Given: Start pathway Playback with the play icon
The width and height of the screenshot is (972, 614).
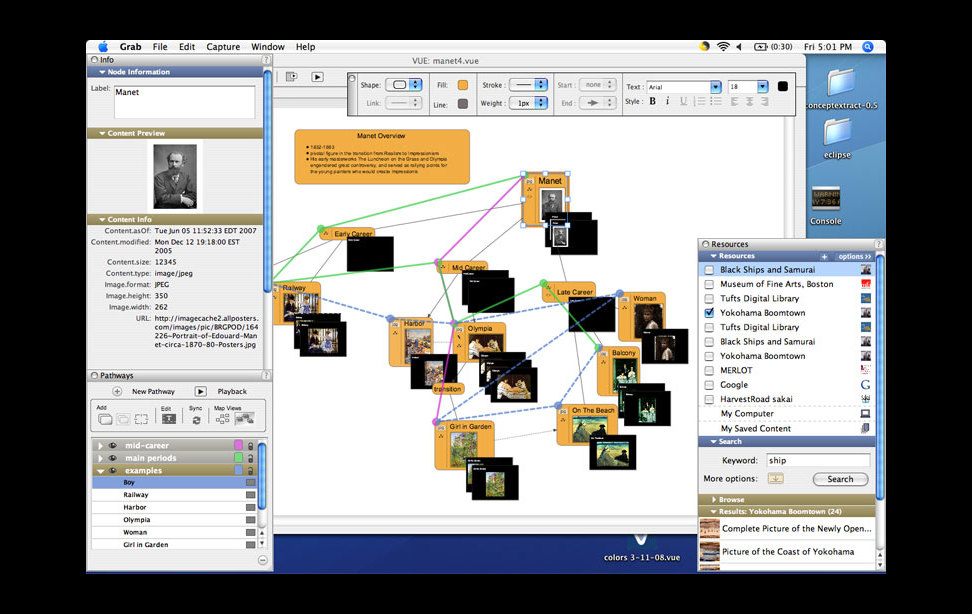Looking at the screenshot, I should 200,391.
